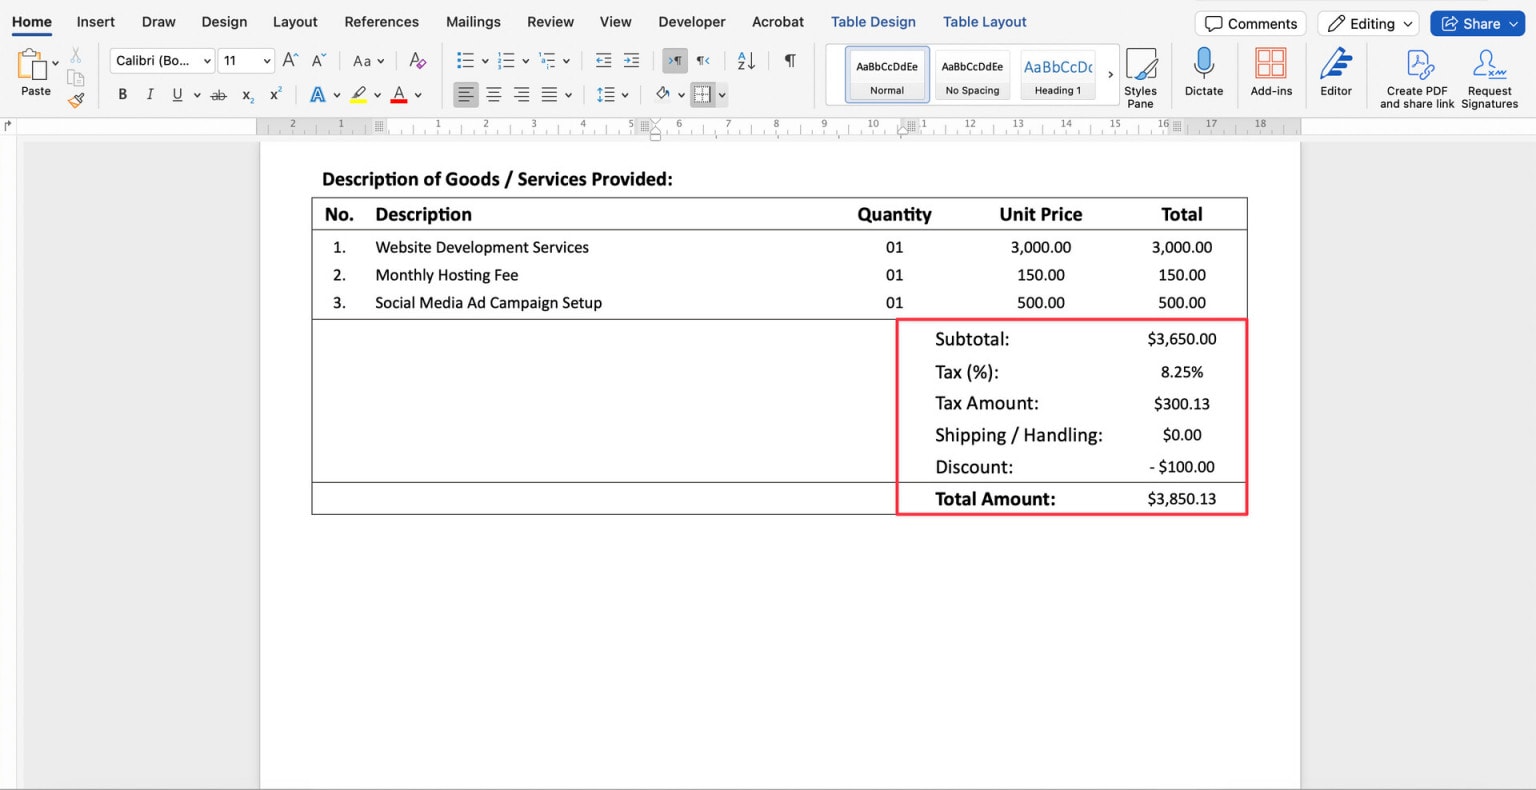Activate the Dictate tool
Image resolution: width=1536 pixels, height=790 pixels.
[1204, 68]
